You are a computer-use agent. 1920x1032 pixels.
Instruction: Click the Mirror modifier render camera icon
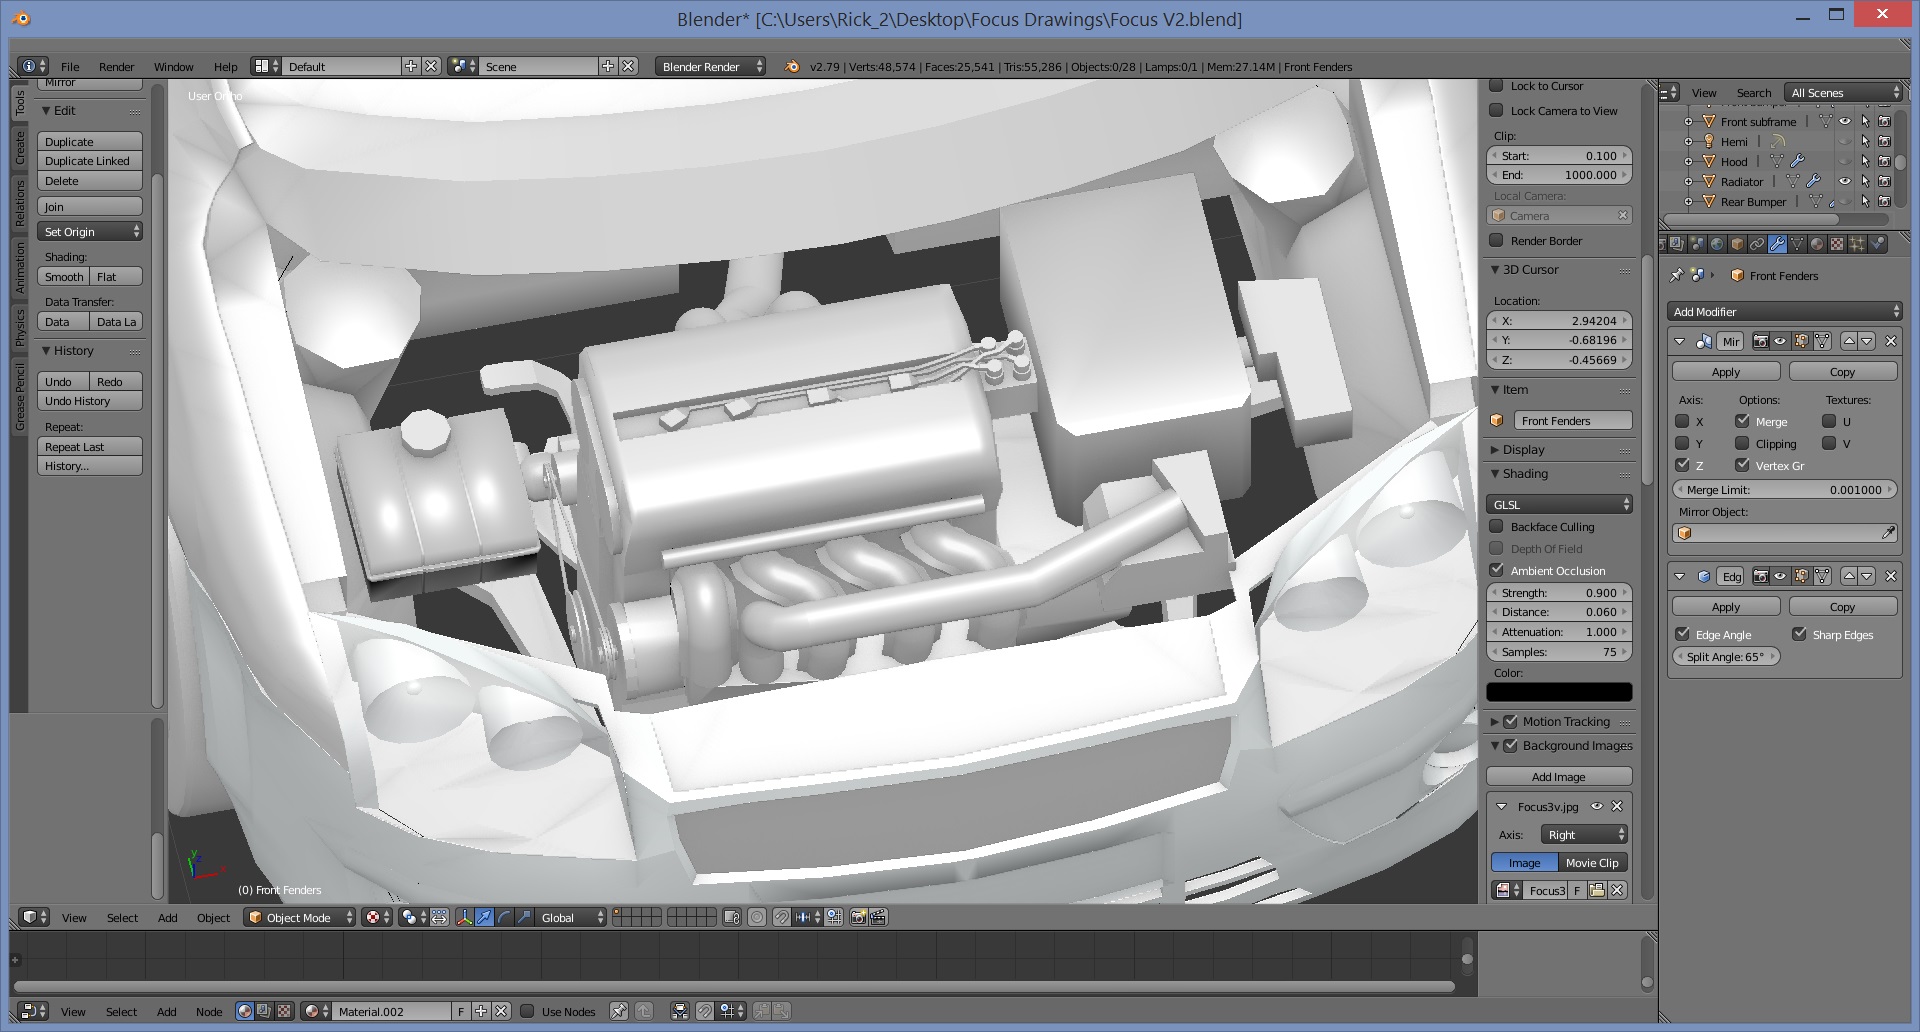point(1760,341)
